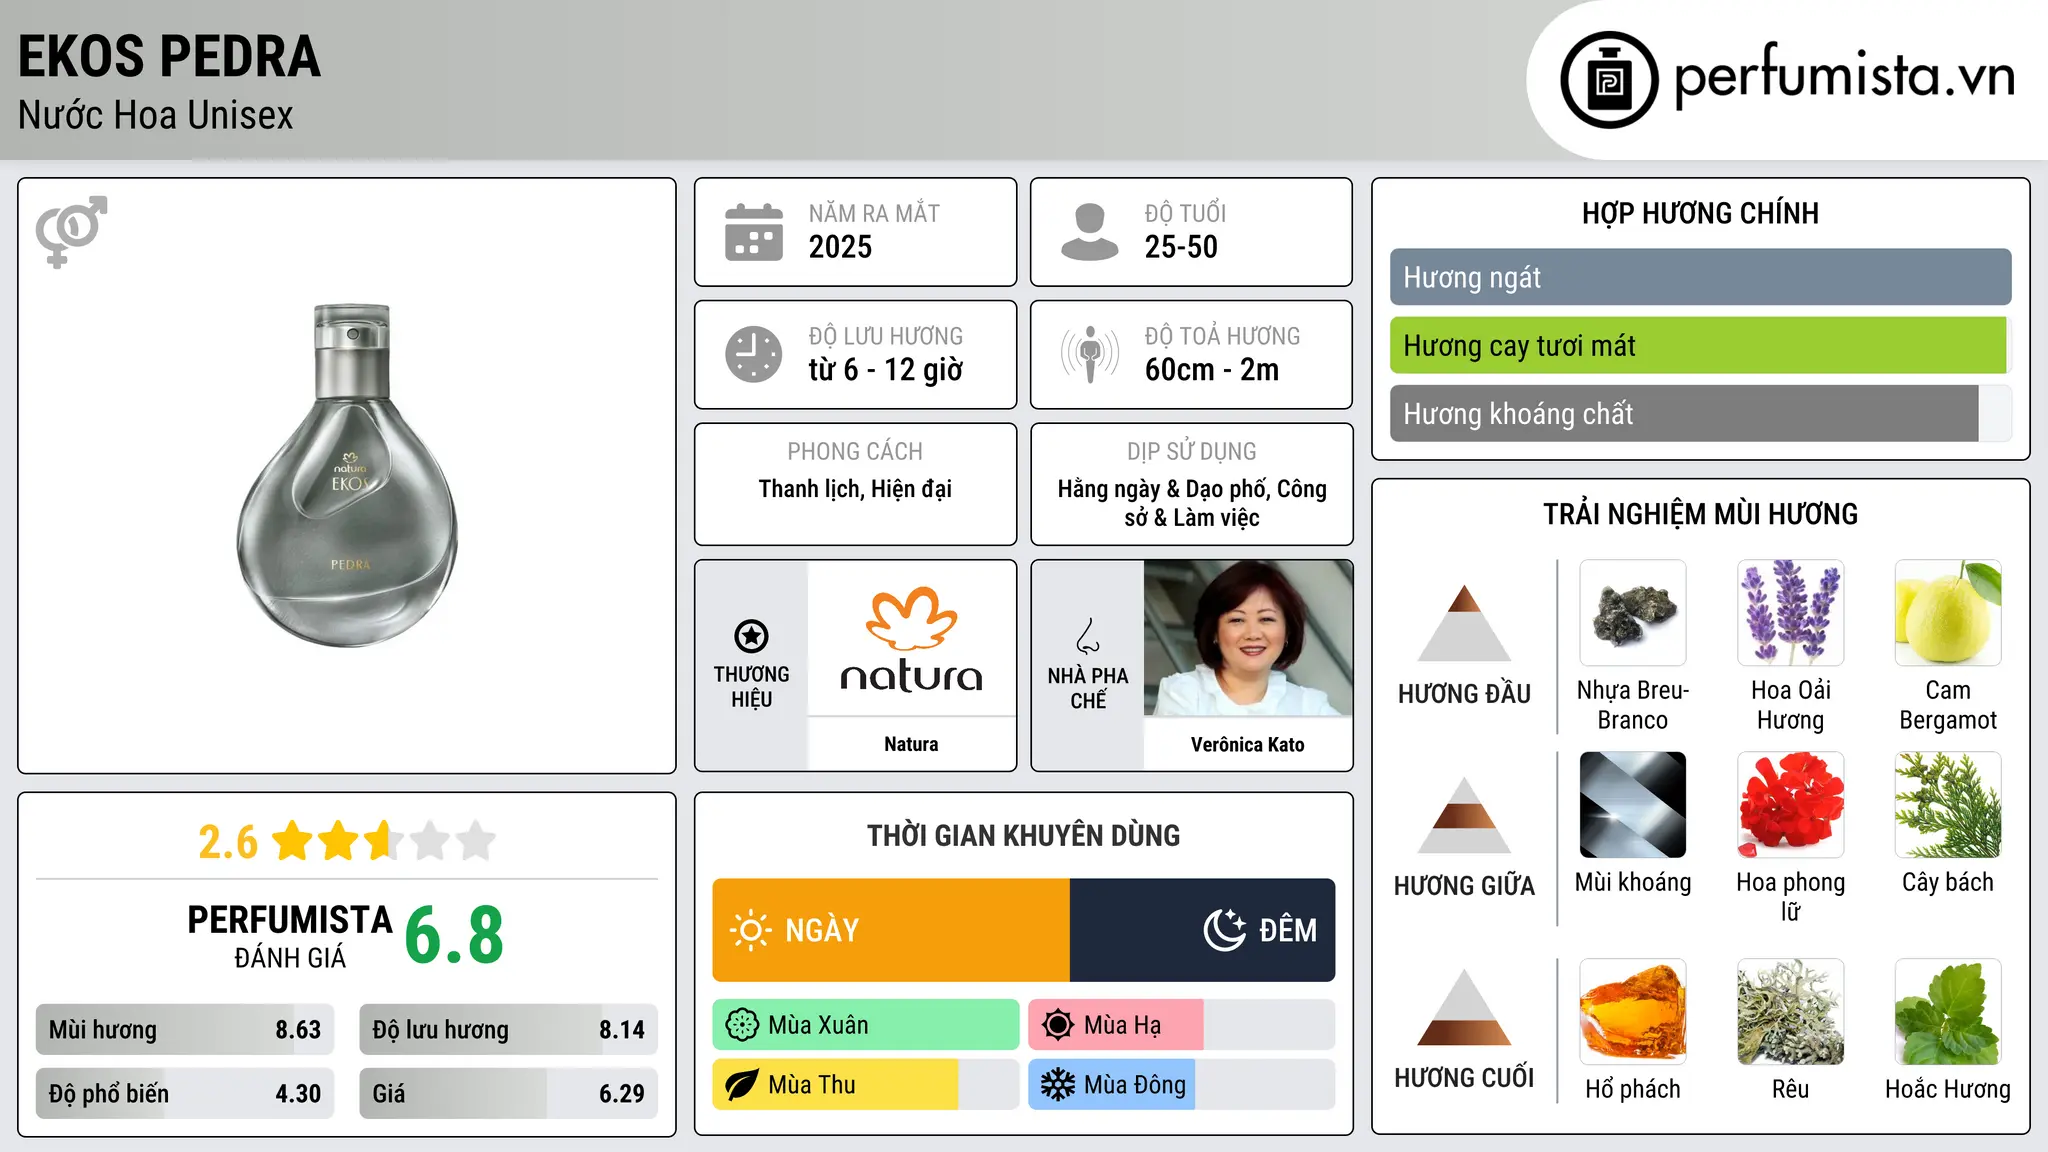The height and width of the screenshot is (1152, 2048).
Task: Click the launch year value 2025
Action: (x=840, y=247)
